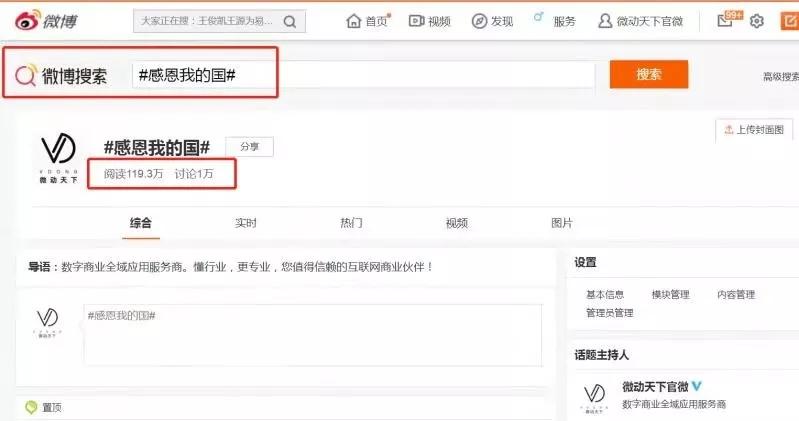Open 发现 discover from the navigation
The height and width of the screenshot is (421, 799).
(x=492, y=21)
